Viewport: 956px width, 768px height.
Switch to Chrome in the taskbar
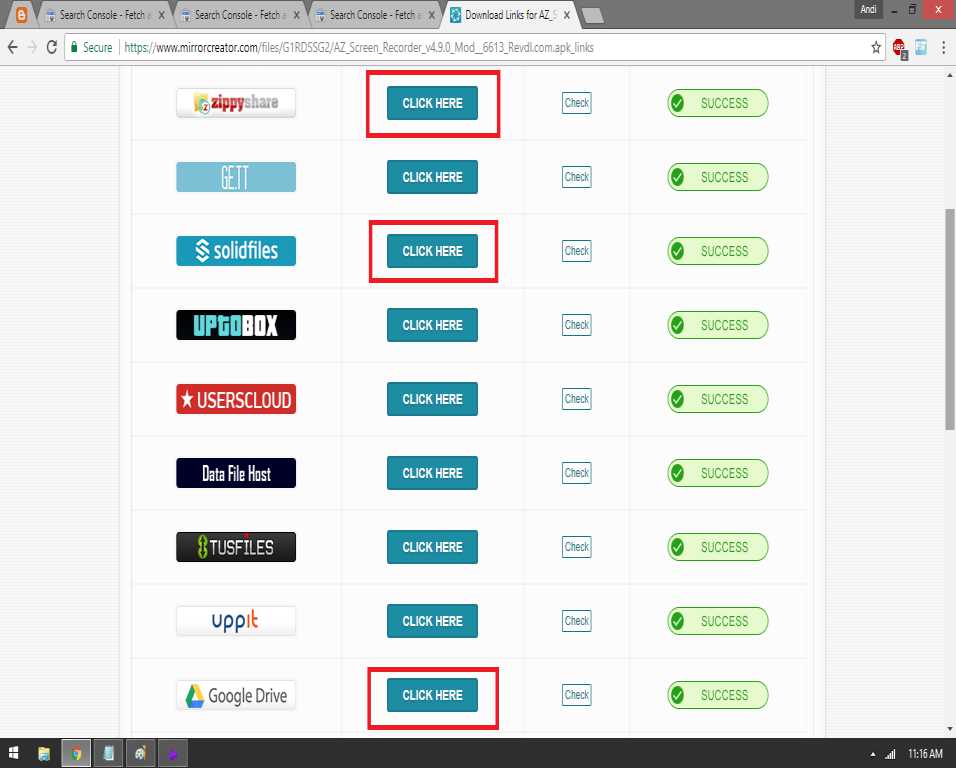coord(76,753)
